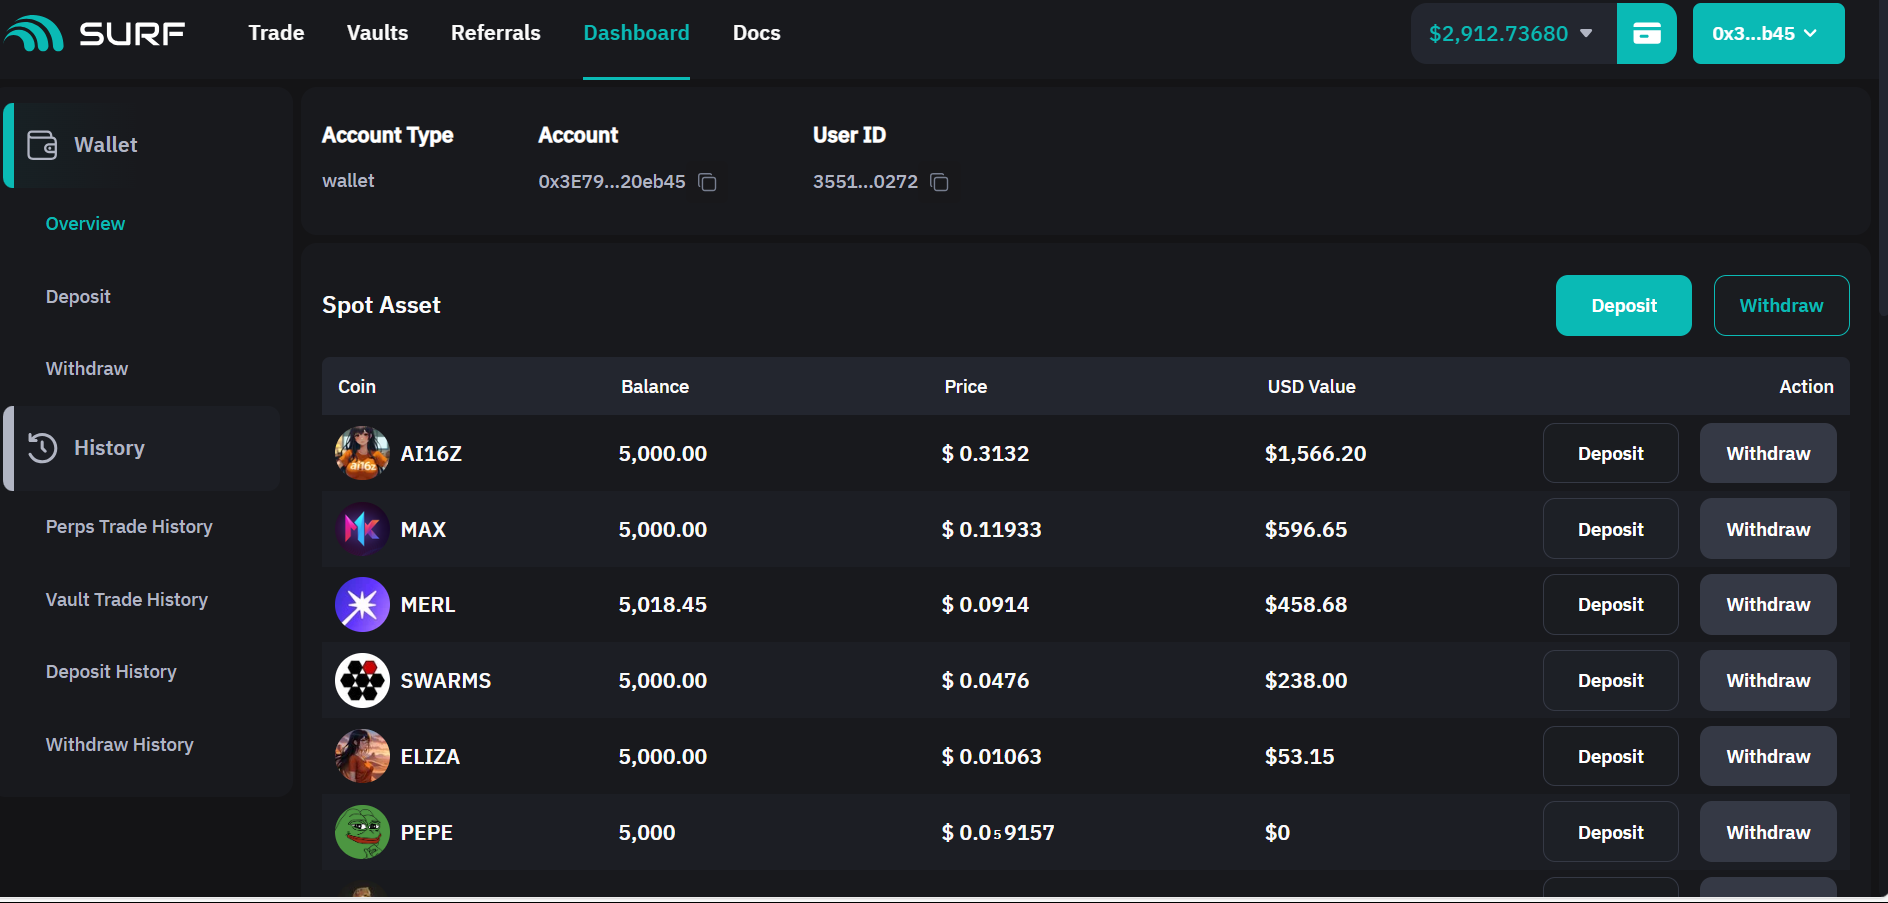The height and width of the screenshot is (903, 1888).
Task: Copy the User ID
Action: tap(939, 182)
